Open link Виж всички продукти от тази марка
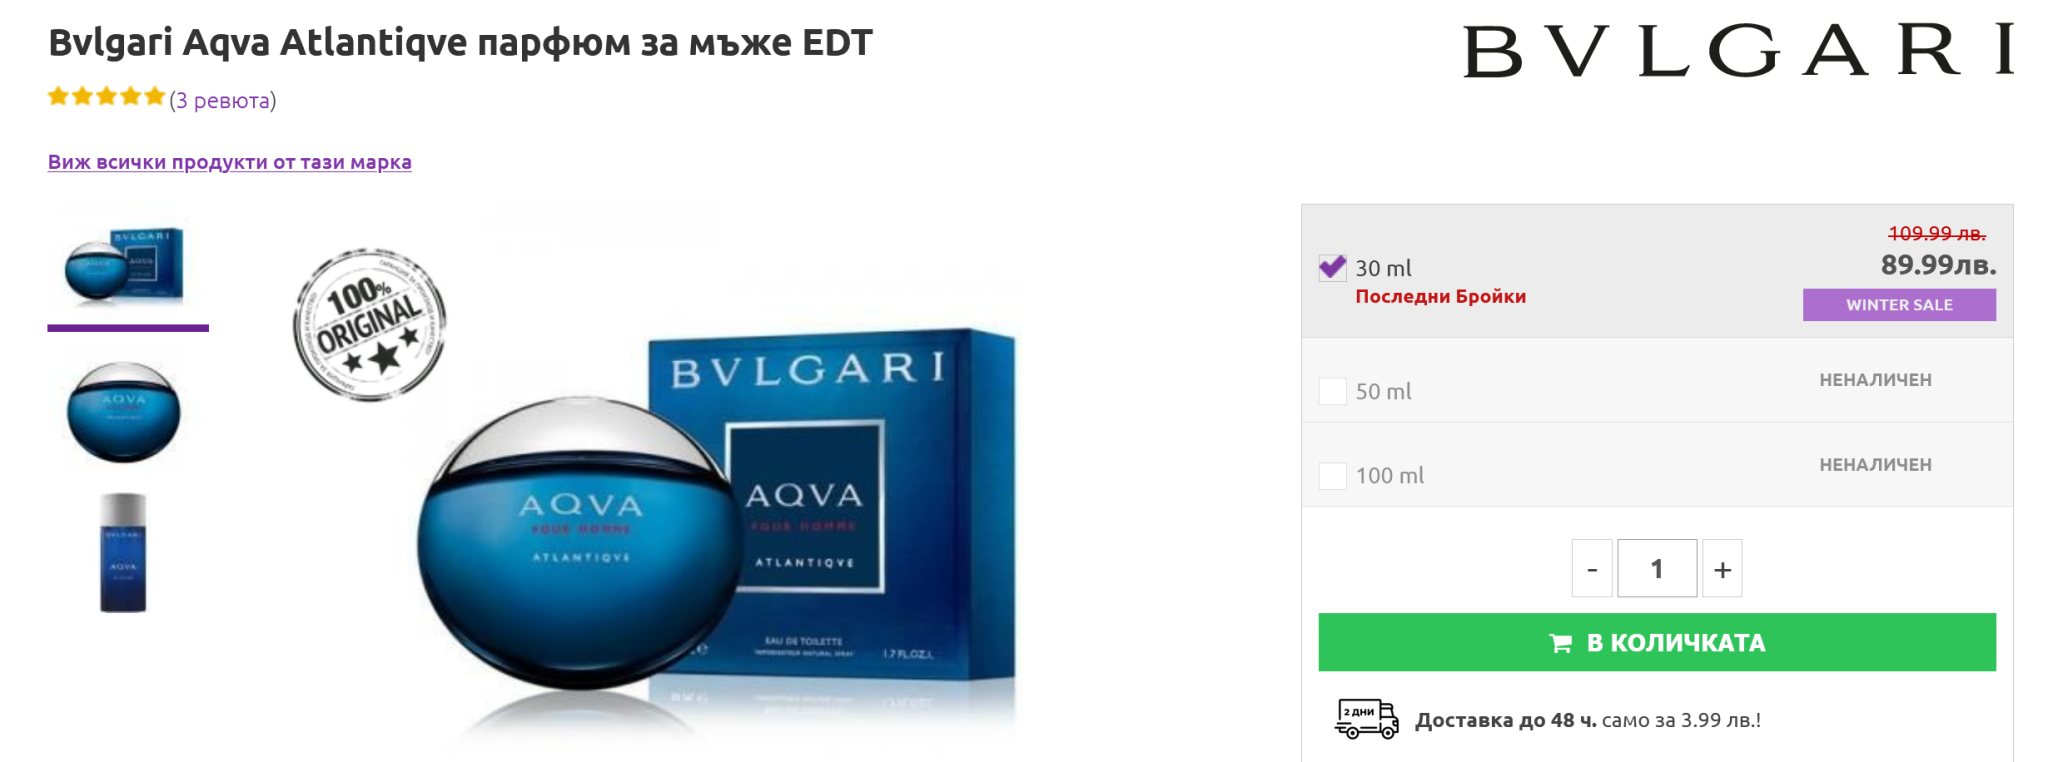 point(230,162)
